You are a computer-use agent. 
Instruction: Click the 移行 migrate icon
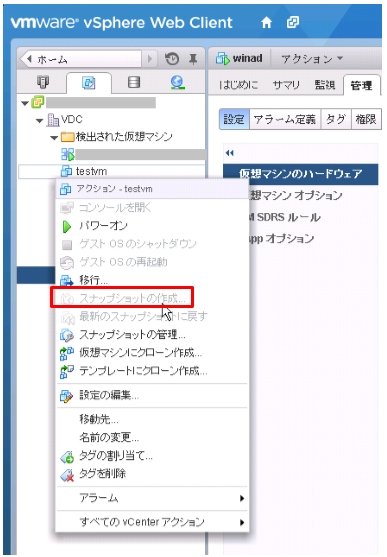coord(66,280)
